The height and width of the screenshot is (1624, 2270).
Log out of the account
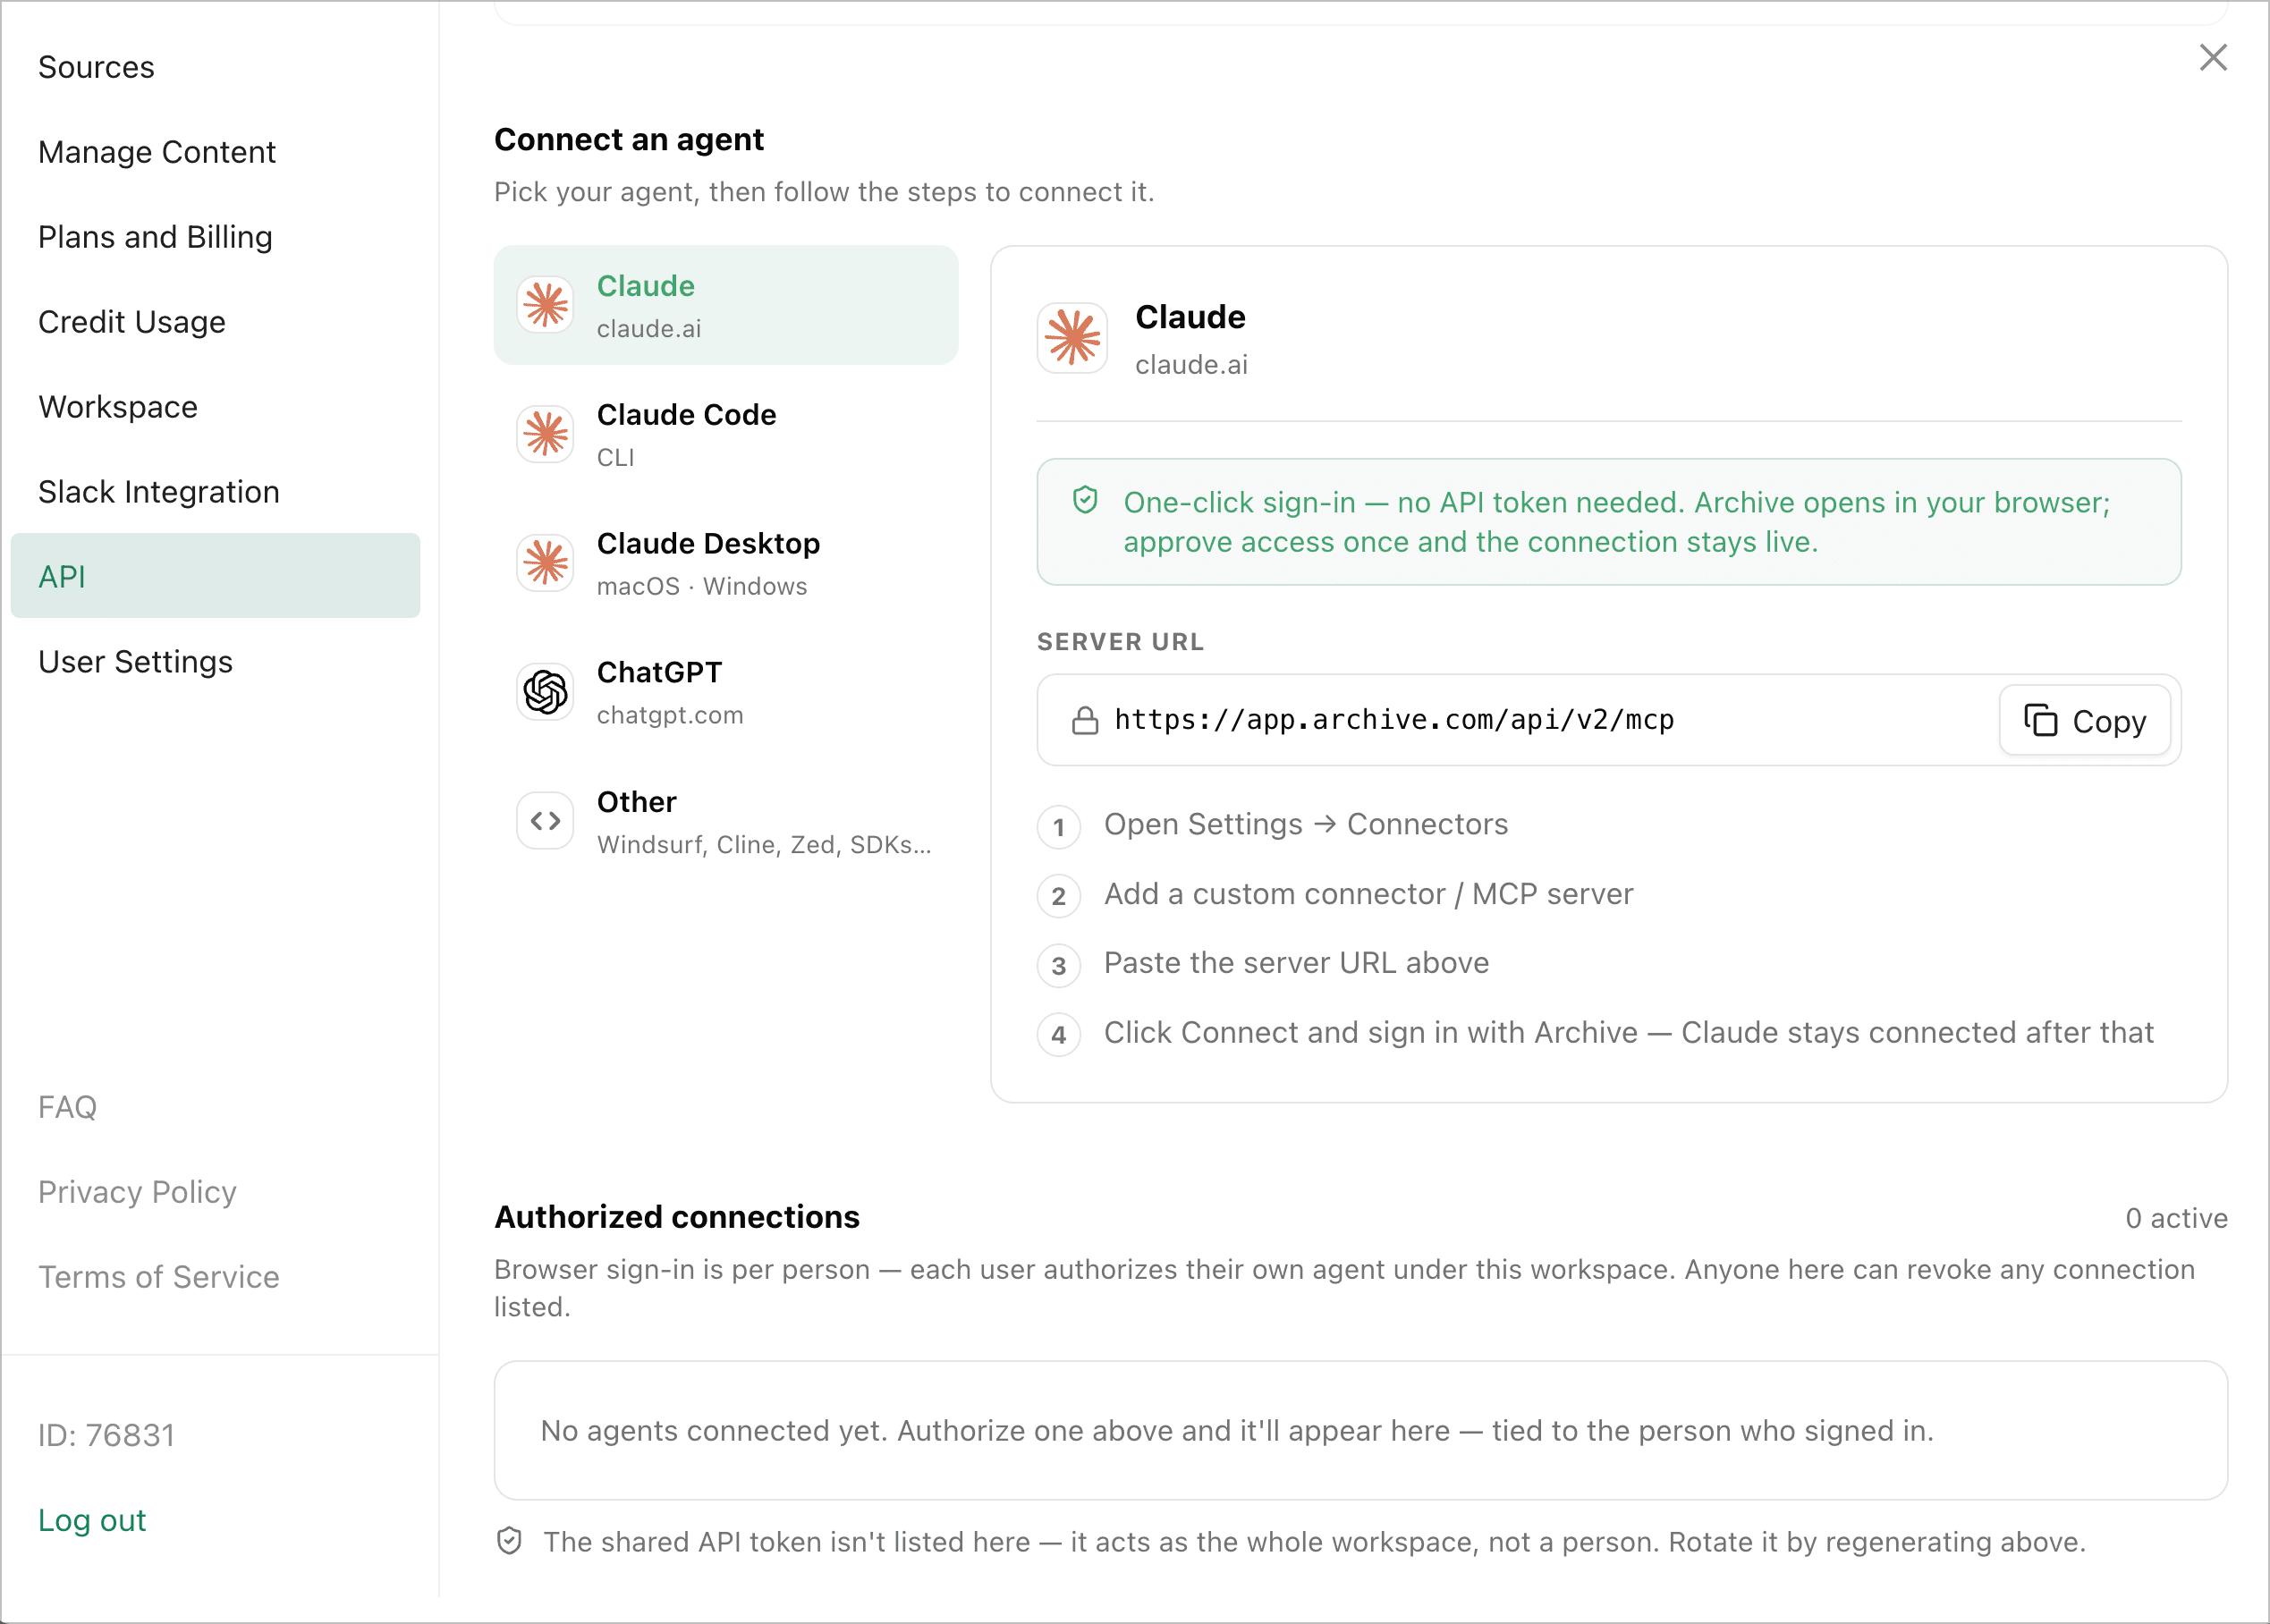(92, 1520)
